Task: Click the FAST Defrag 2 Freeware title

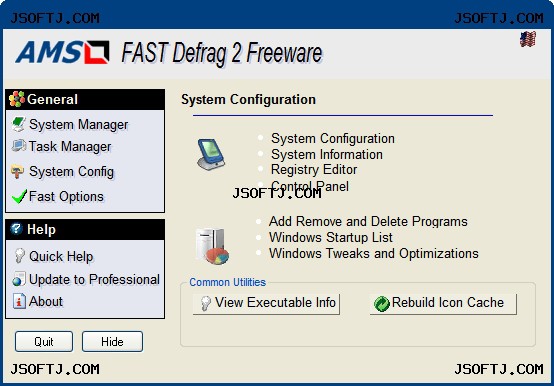Action: coord(222,53)
